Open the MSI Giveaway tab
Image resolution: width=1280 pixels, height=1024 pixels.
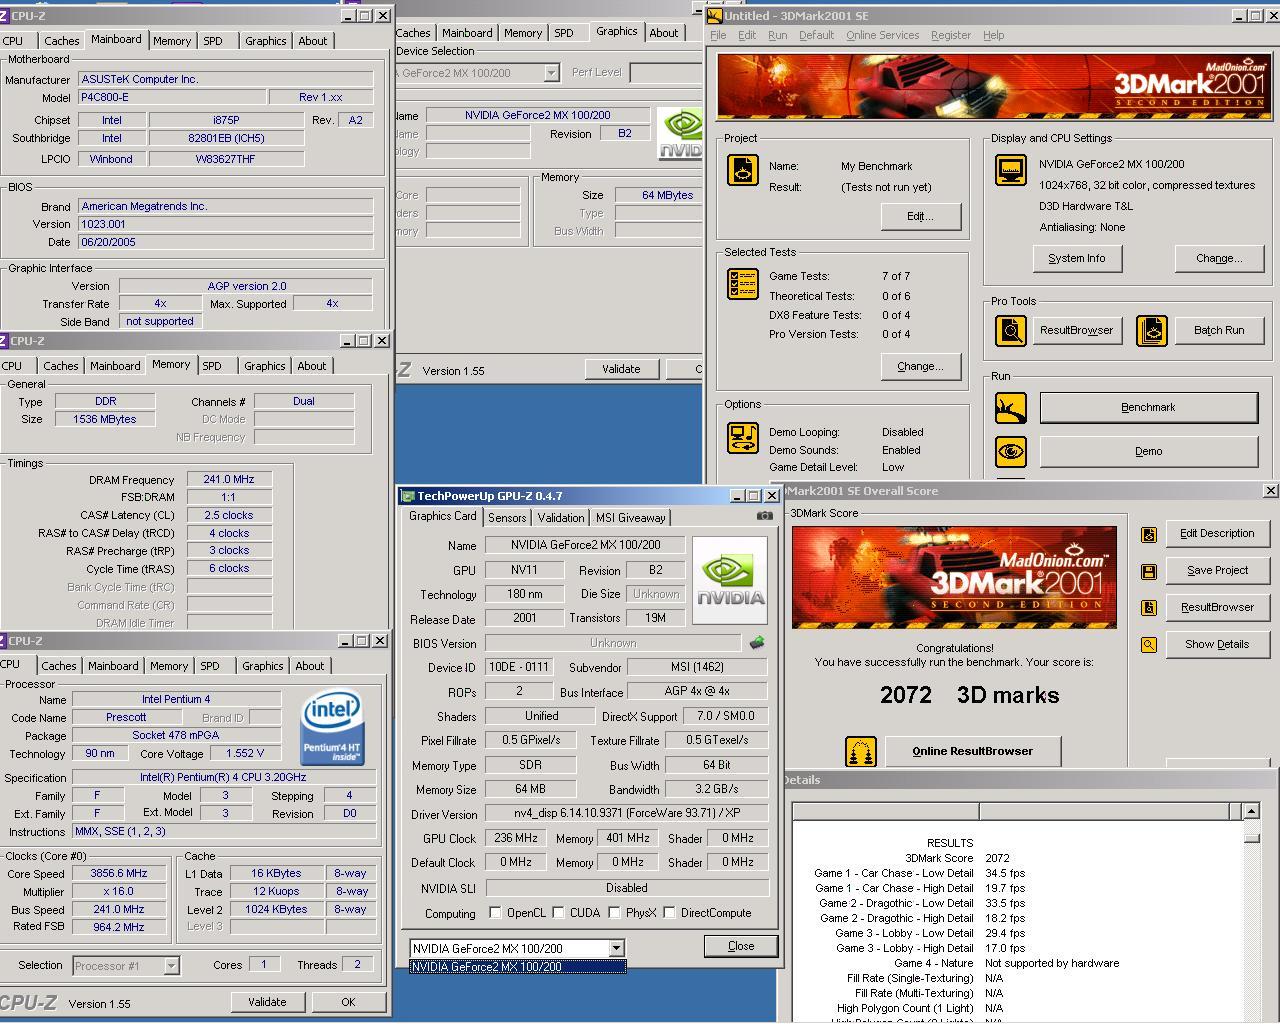pyautogui.click(x=630, y=518)
